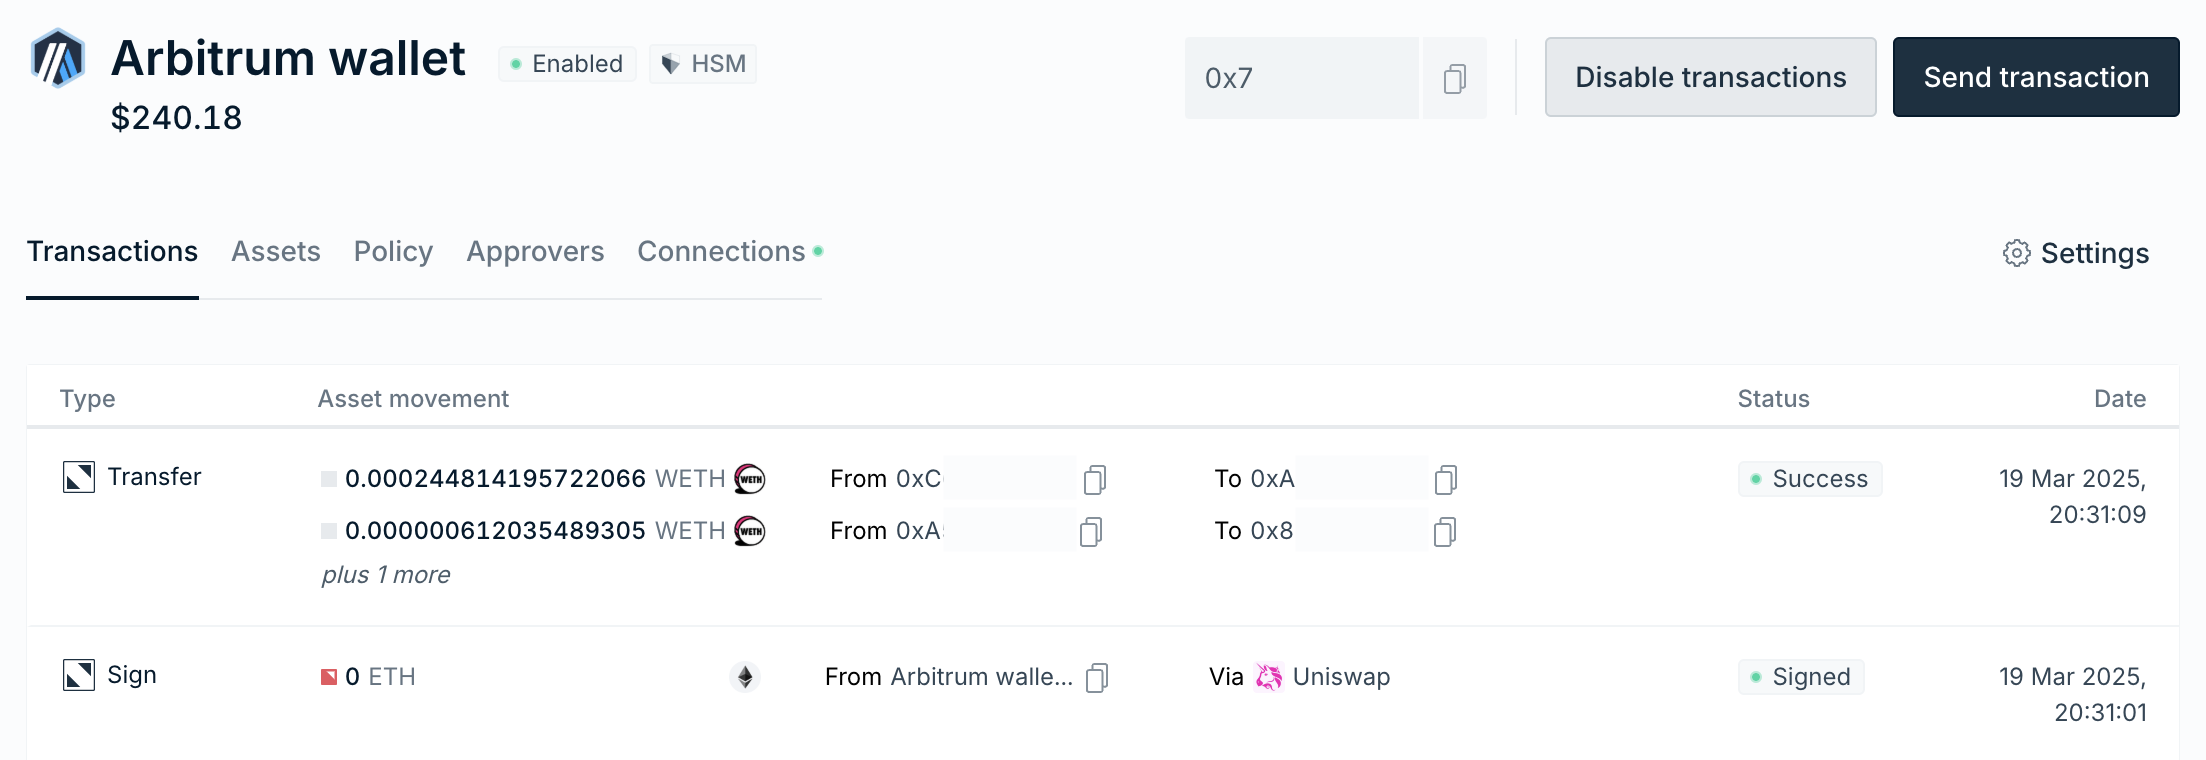Click the Transfer type icon
2206x760 pixels.
coord(79,477)
